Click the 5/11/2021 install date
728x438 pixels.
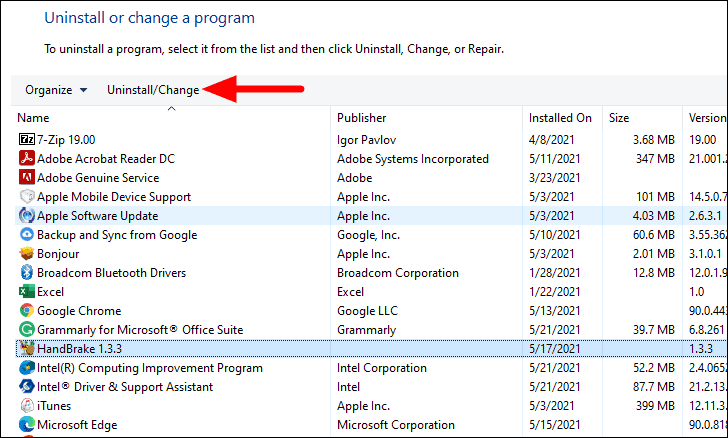coord(554,159)
